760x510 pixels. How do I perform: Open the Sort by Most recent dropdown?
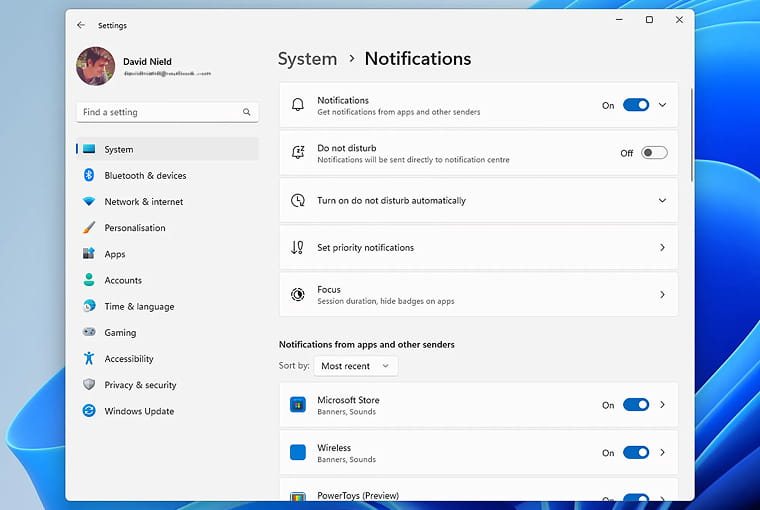tap(355, 366)
